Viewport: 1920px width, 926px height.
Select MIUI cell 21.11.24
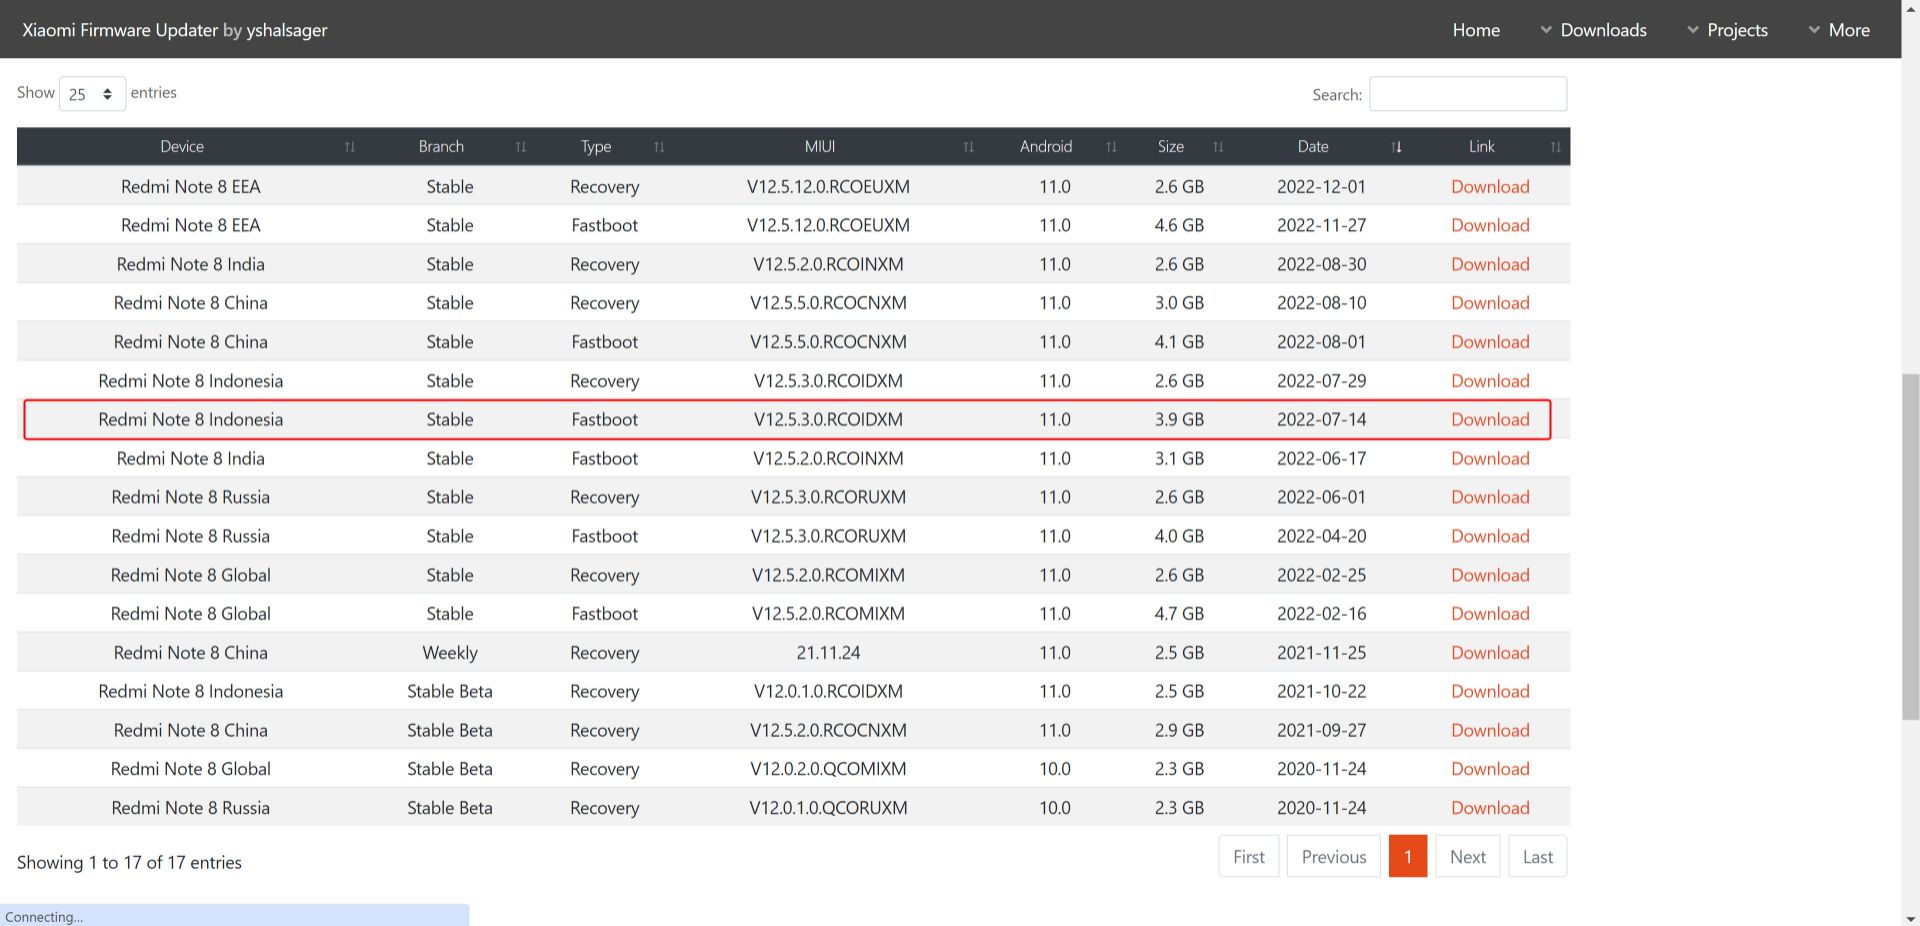(x=828, y=653)
